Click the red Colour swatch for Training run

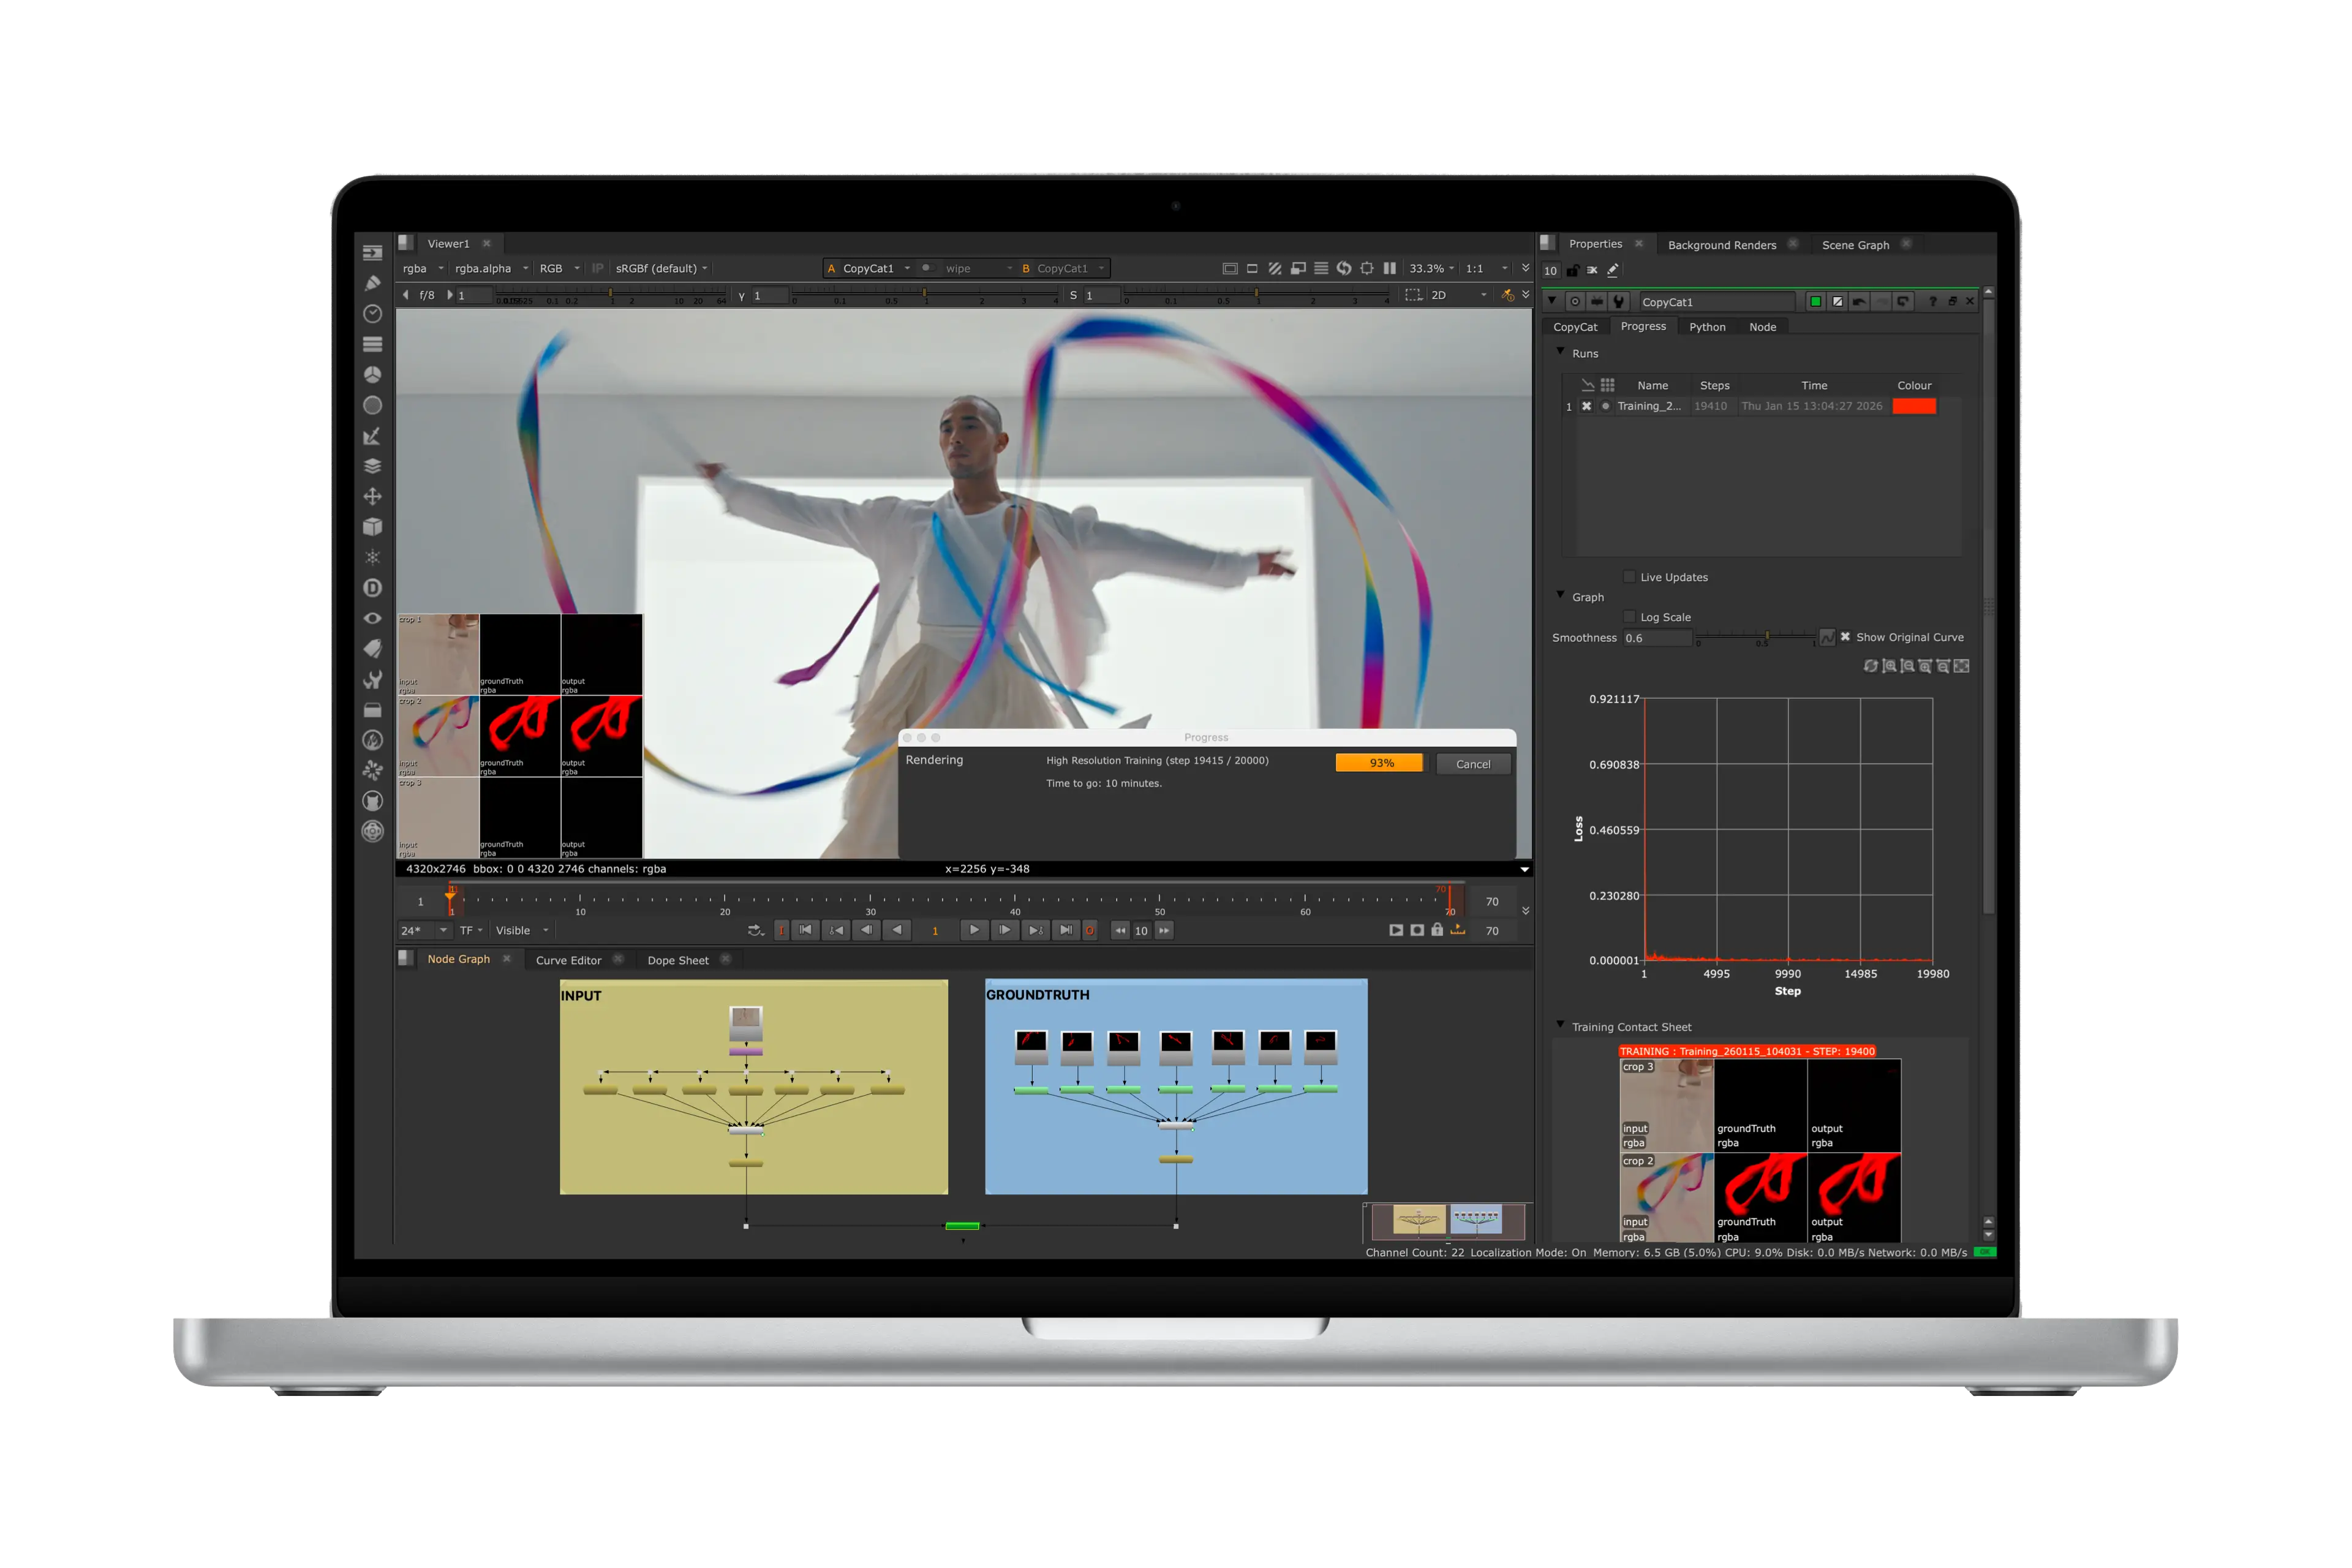pyautogui.click(x=1914, y=406)
